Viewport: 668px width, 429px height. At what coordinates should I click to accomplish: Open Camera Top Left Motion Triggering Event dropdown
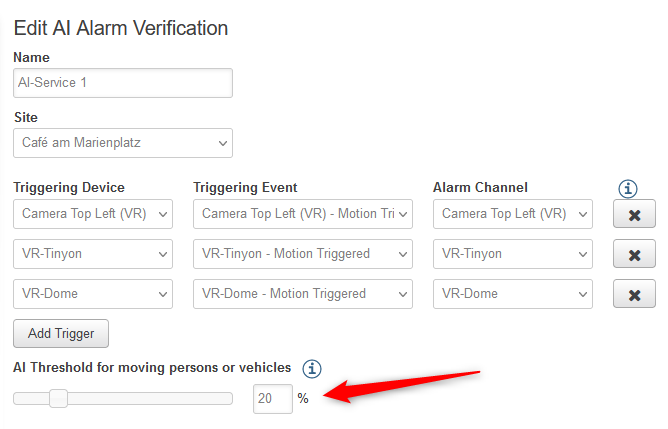click(303, 214)
